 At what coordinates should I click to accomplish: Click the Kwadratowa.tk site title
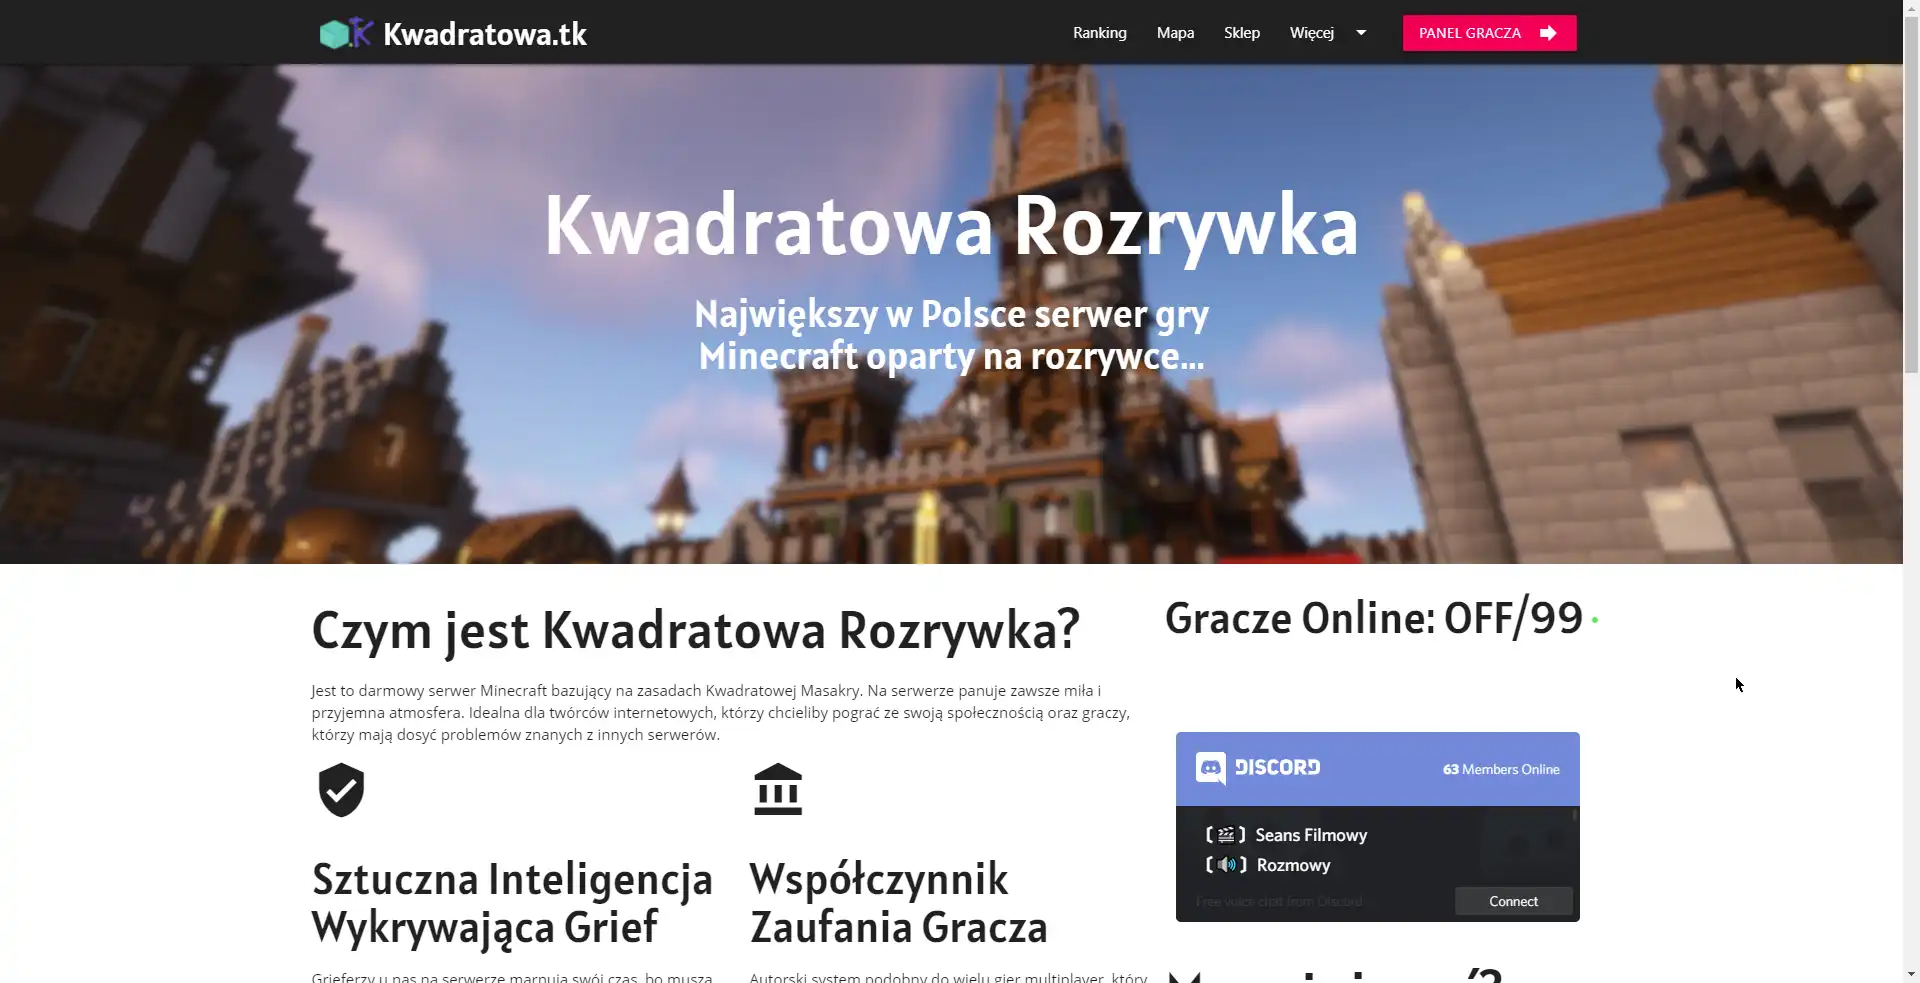[484, 33]
